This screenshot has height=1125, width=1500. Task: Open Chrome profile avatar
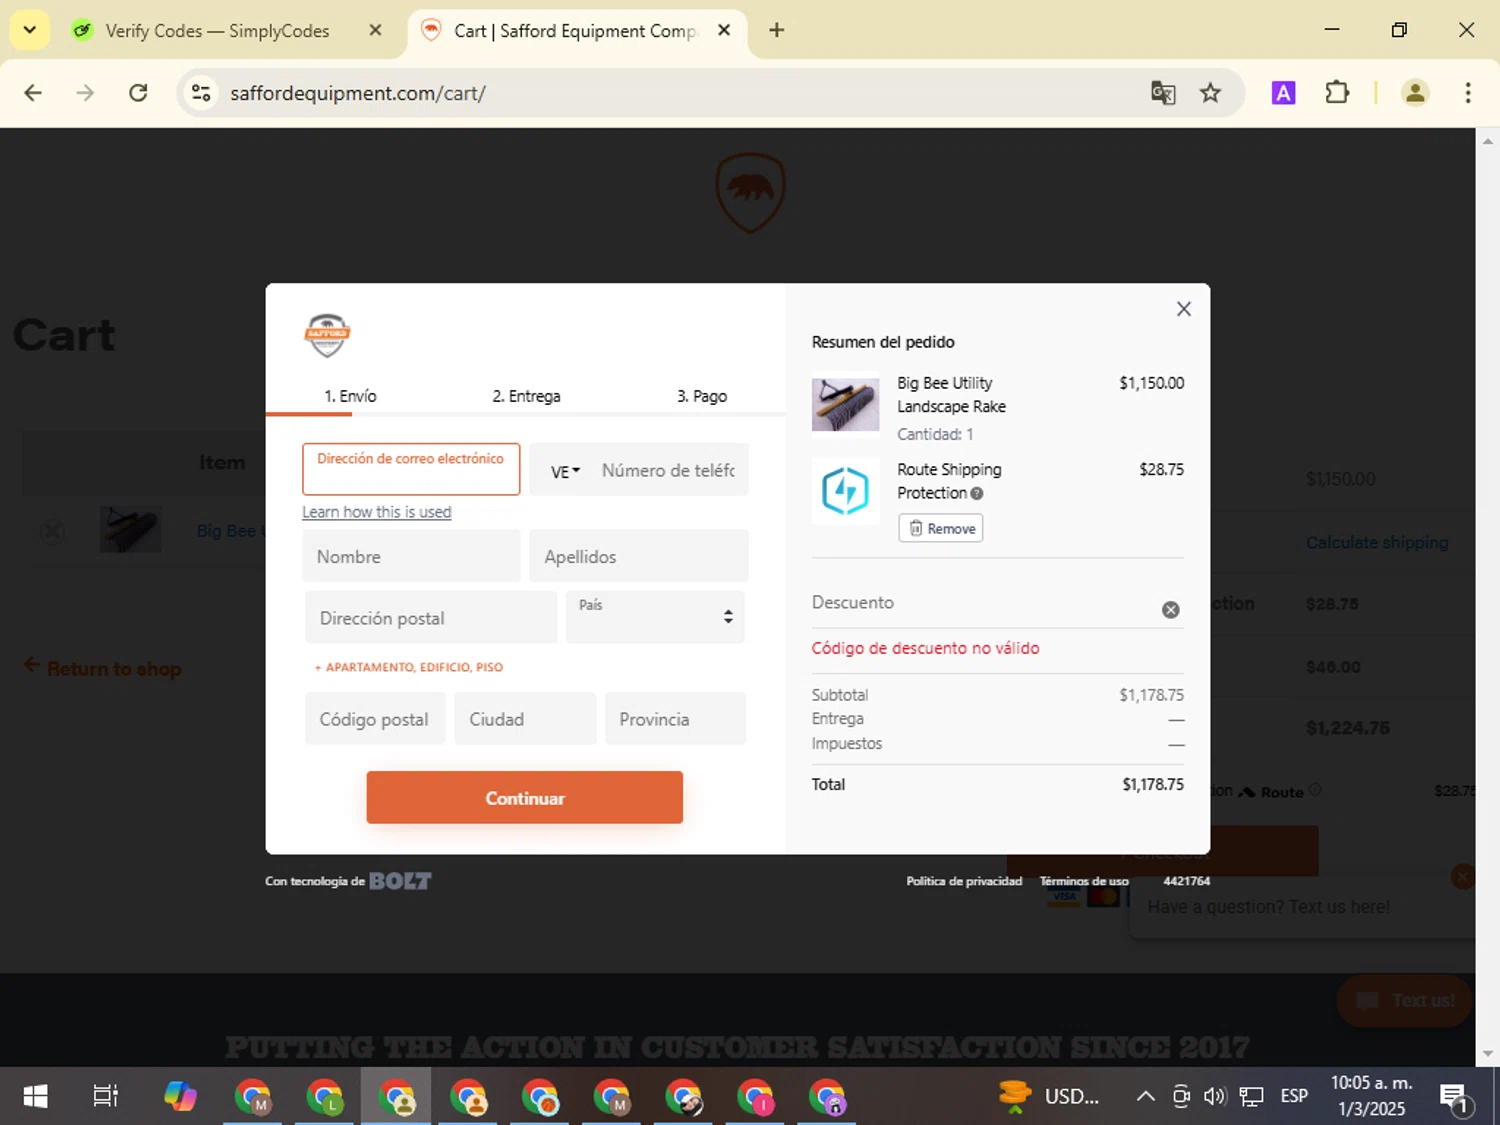pos(1415,93)
